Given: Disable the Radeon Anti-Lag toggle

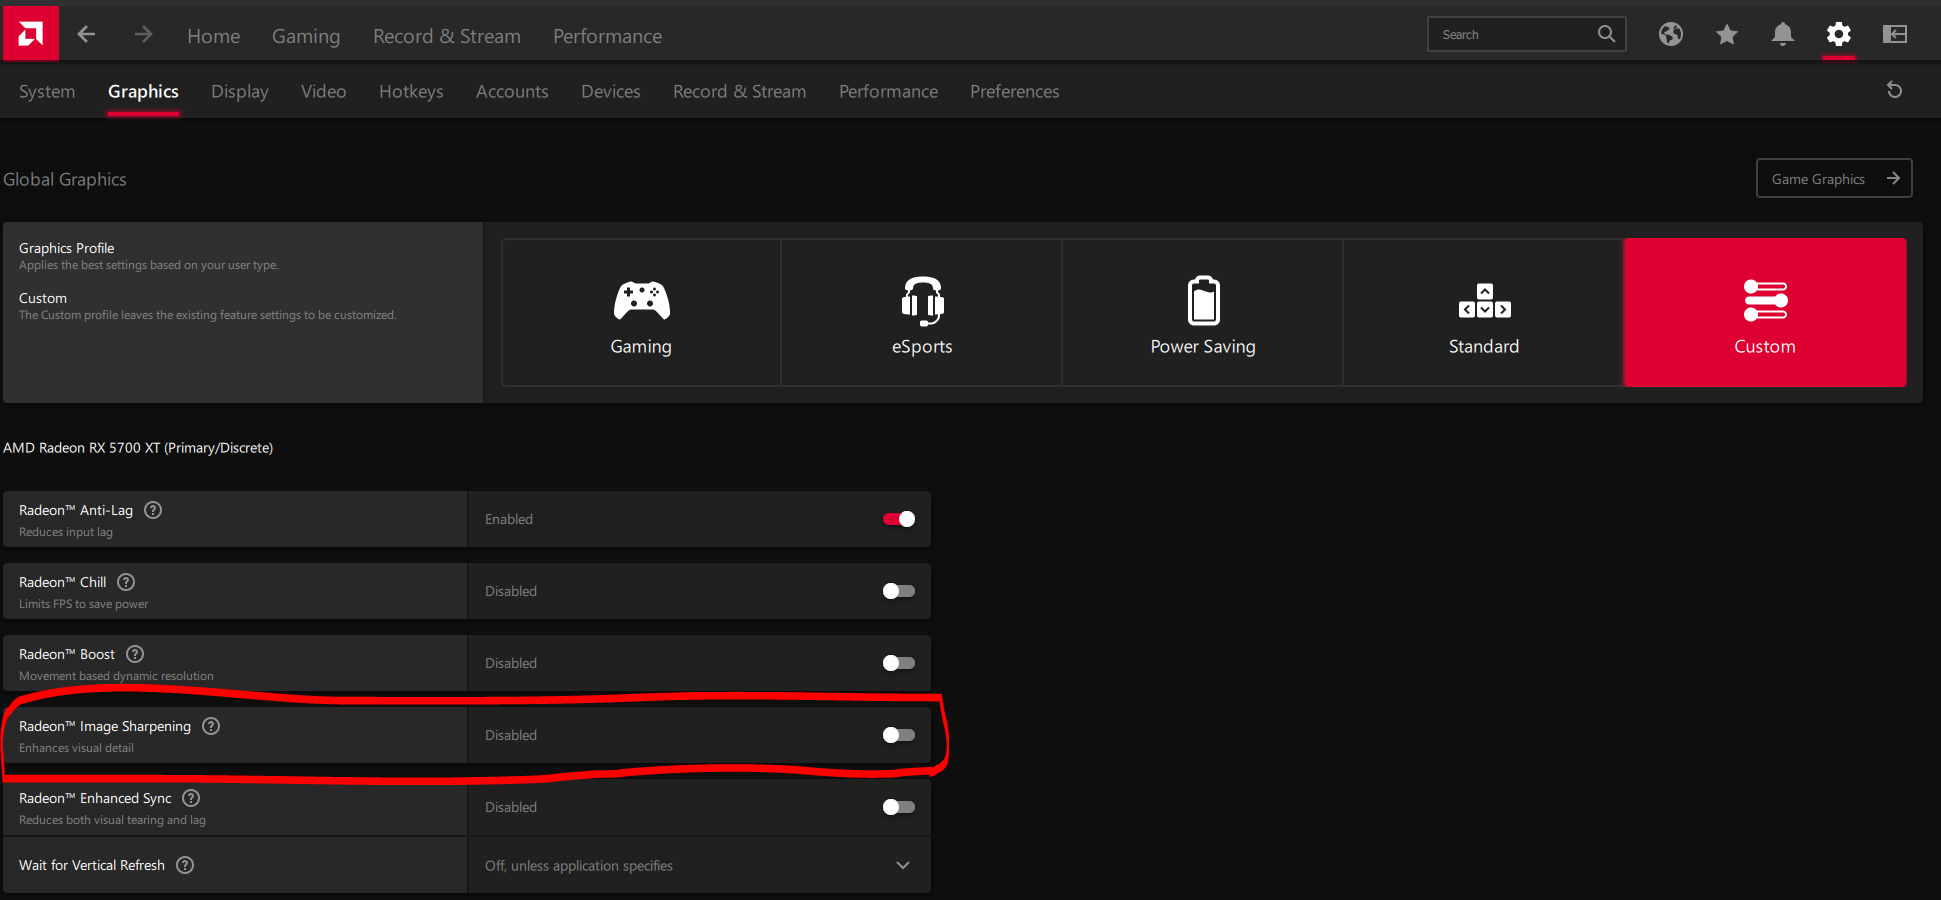Looking at the screenshot, I should [899, 519].
